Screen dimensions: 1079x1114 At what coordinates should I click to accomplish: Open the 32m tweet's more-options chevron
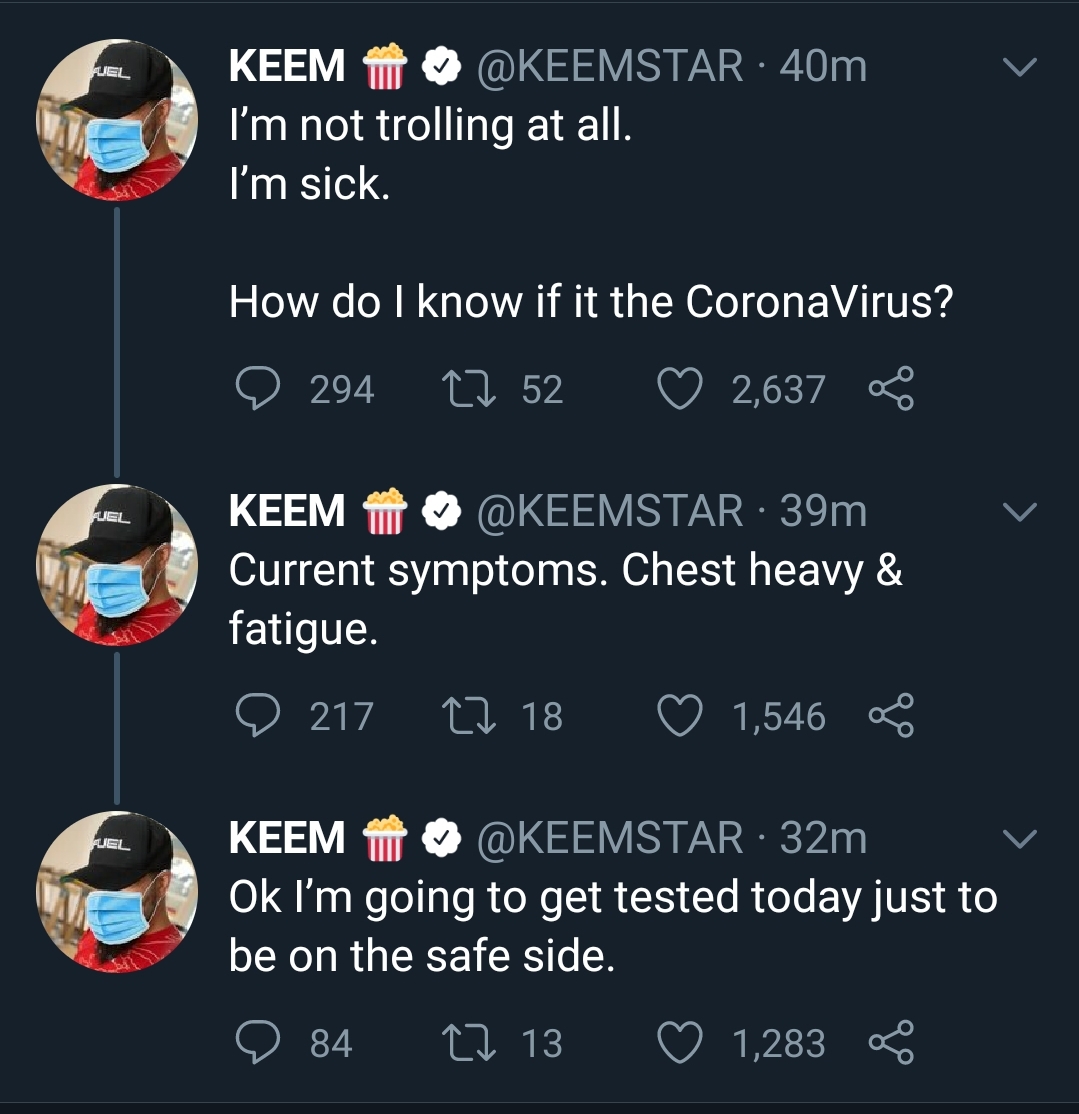tap(1020, 838)
